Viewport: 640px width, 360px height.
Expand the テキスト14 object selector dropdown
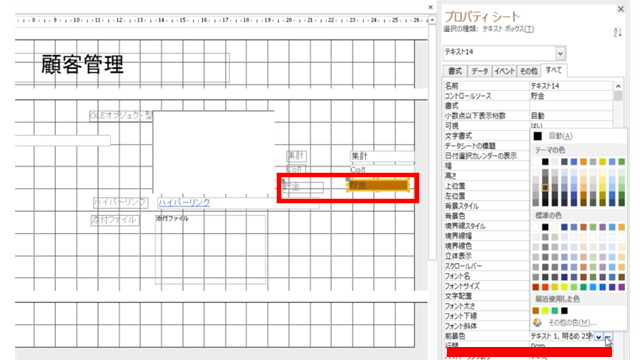point(560,53)
